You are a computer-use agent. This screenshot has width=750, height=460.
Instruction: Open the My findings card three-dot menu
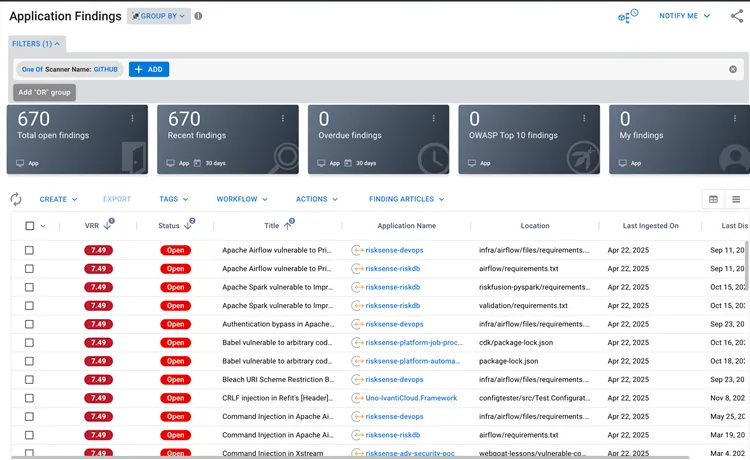point(735,118)
